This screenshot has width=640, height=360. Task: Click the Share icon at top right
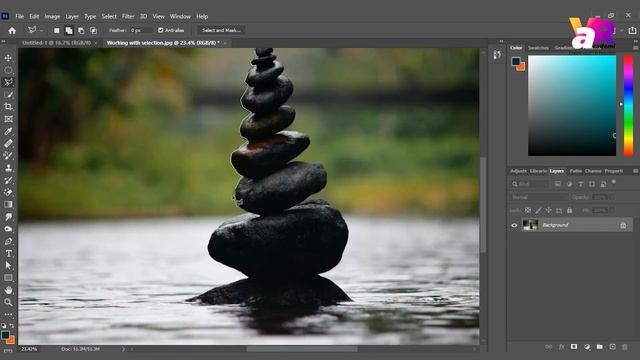pos(632,30)
